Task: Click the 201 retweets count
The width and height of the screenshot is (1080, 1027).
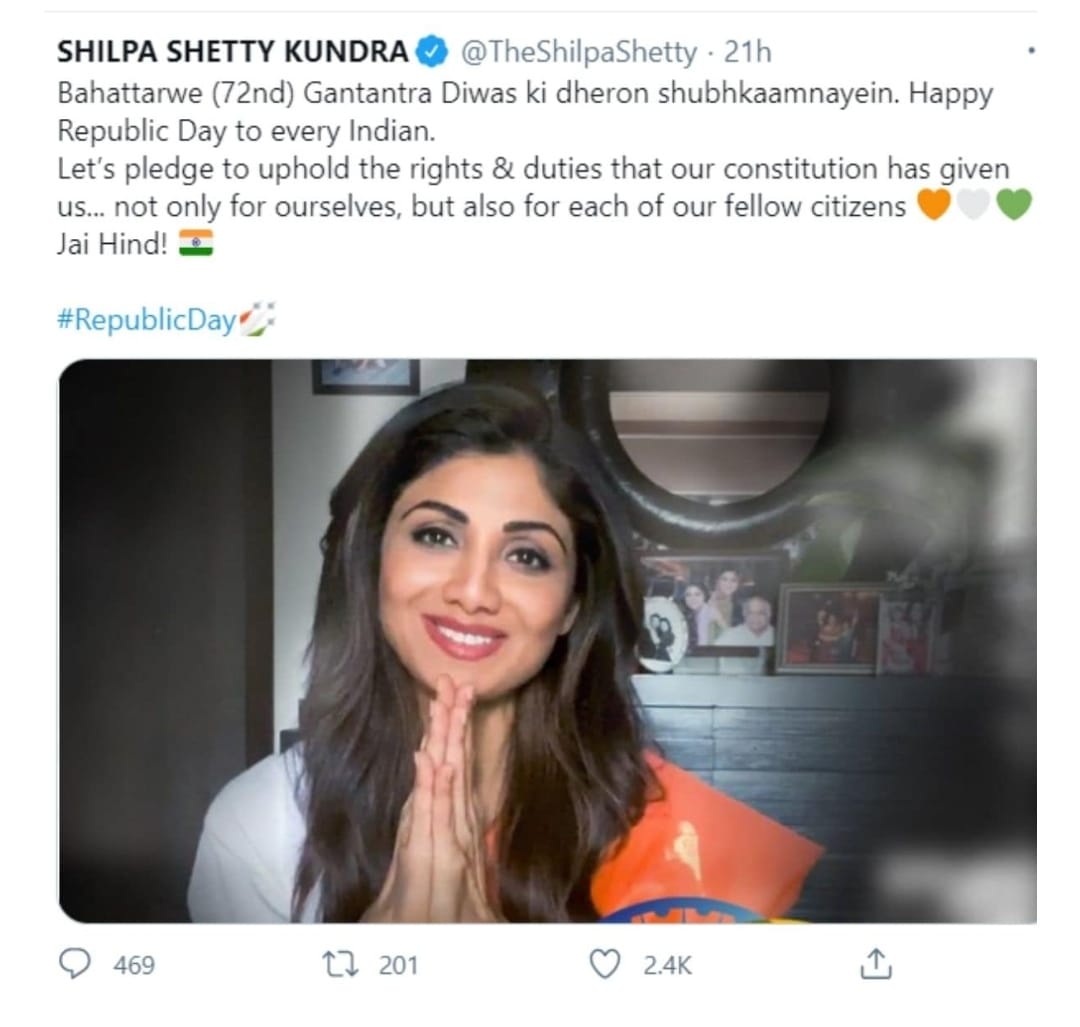Action: tap(398, 965)
